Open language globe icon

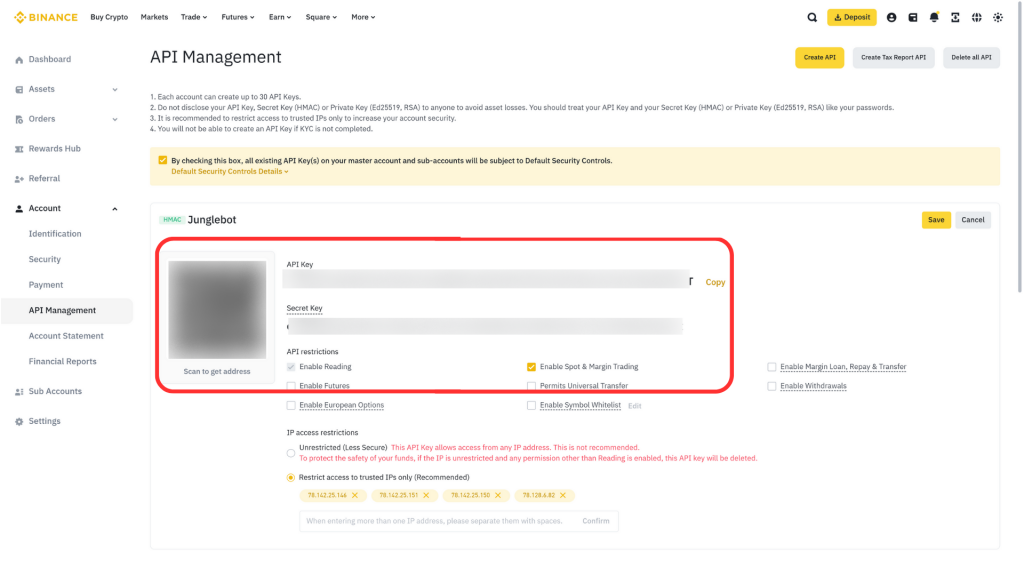(x=976, y=18)
